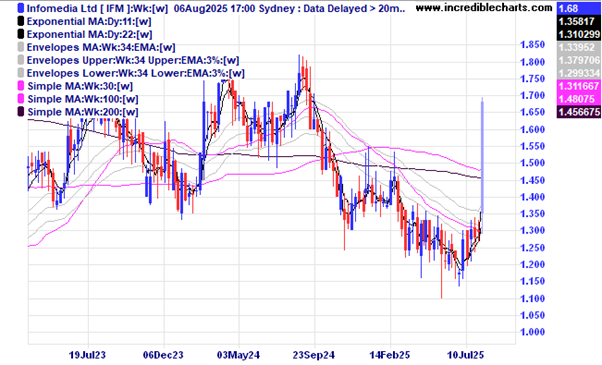Click the blue Infomedia Ltd legend swatch
The height and width of the screenshot is (365, 602).
click(21, 8)
